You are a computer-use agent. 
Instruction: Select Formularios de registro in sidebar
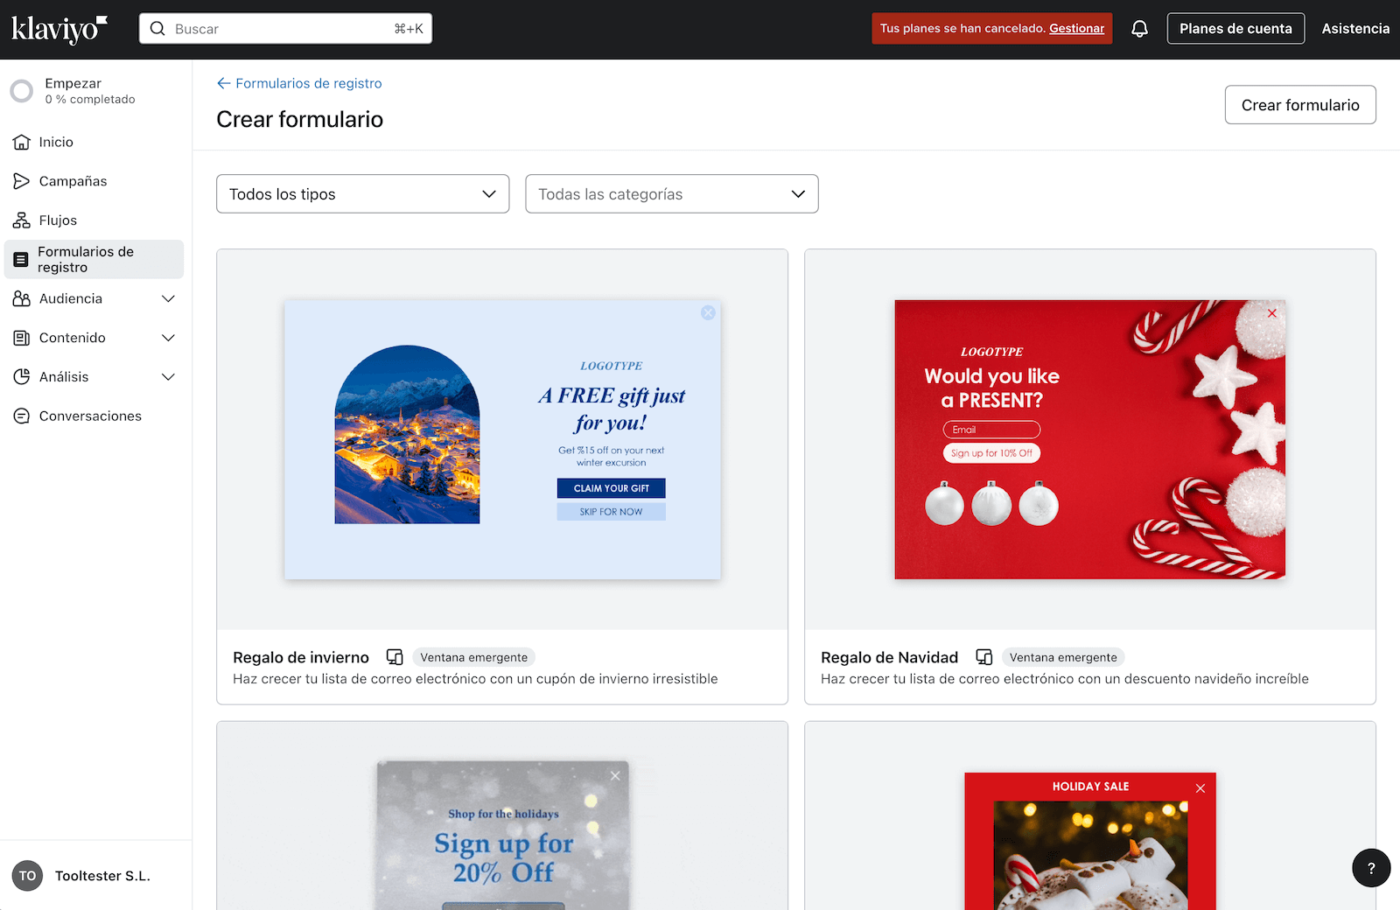click(94, 259)
